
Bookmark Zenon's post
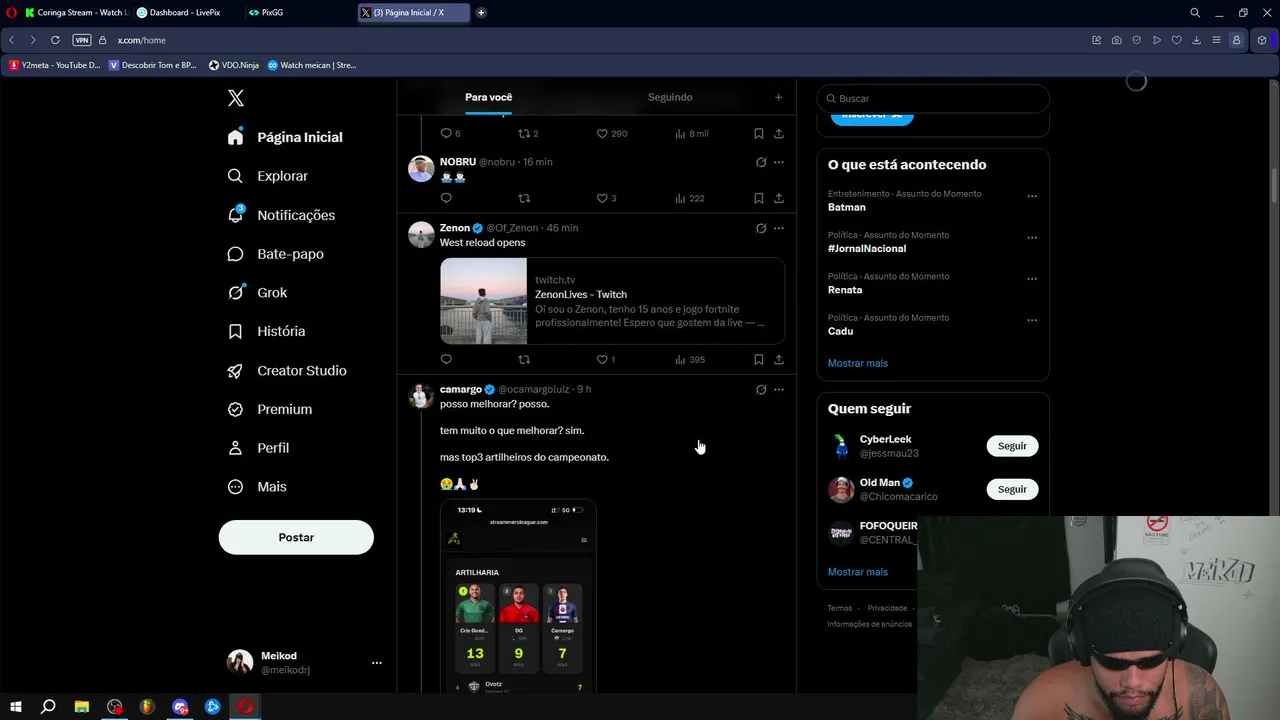(x=759, y=359)
